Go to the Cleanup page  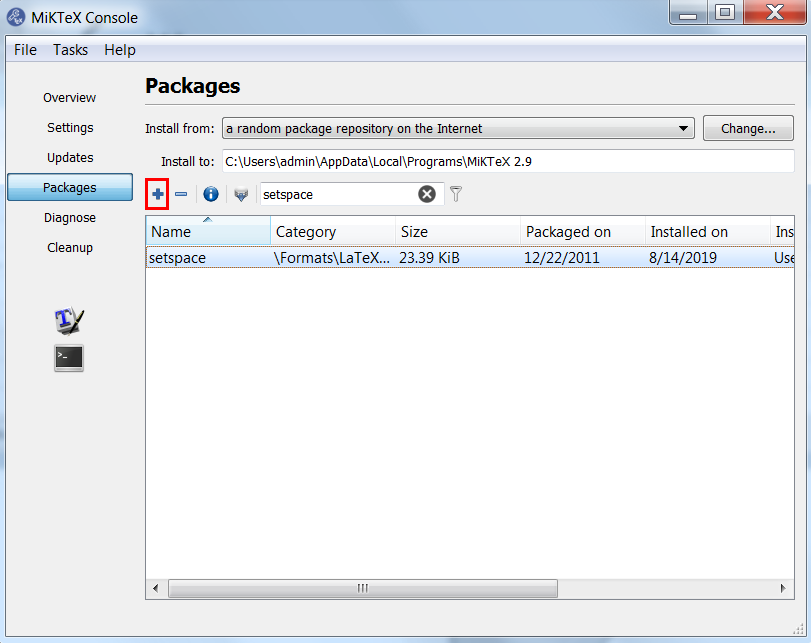point(70,248)
